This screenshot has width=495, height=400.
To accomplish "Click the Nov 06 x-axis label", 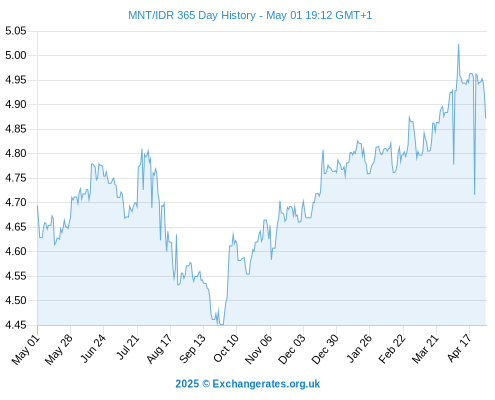I will pyautogui.click(x=258, y=350).
